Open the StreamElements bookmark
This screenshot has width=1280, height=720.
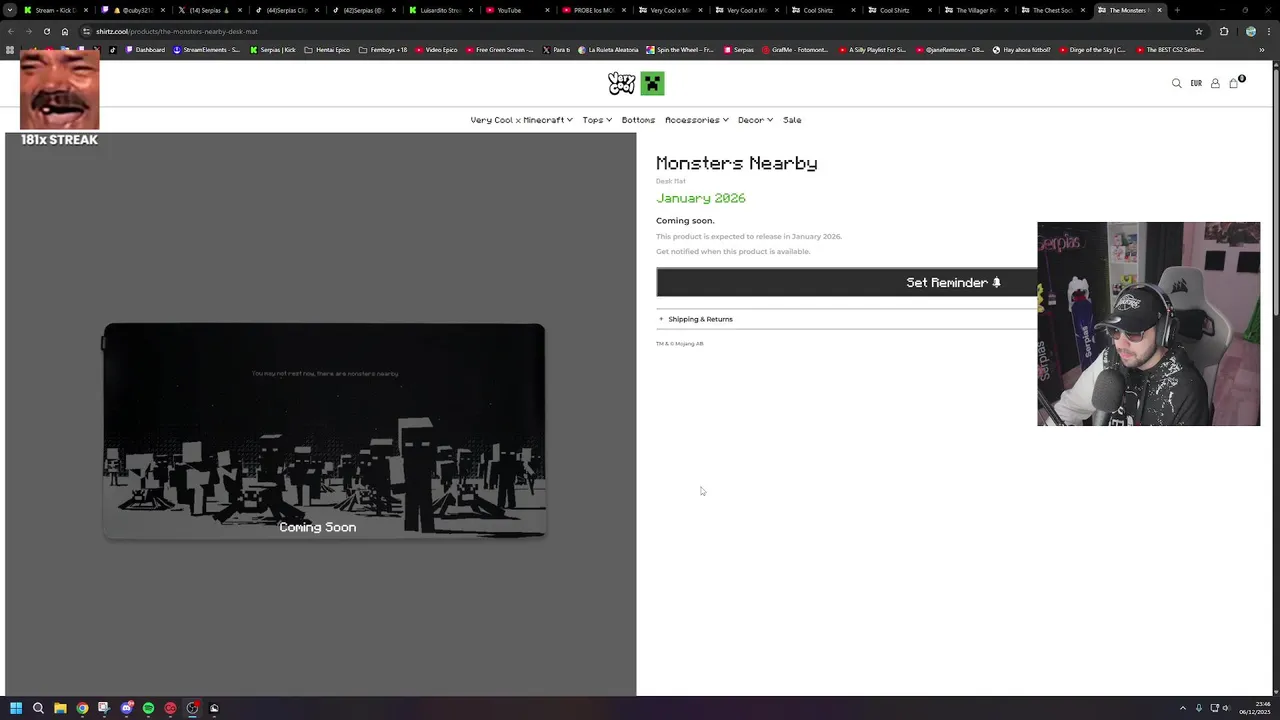(206, 50)
